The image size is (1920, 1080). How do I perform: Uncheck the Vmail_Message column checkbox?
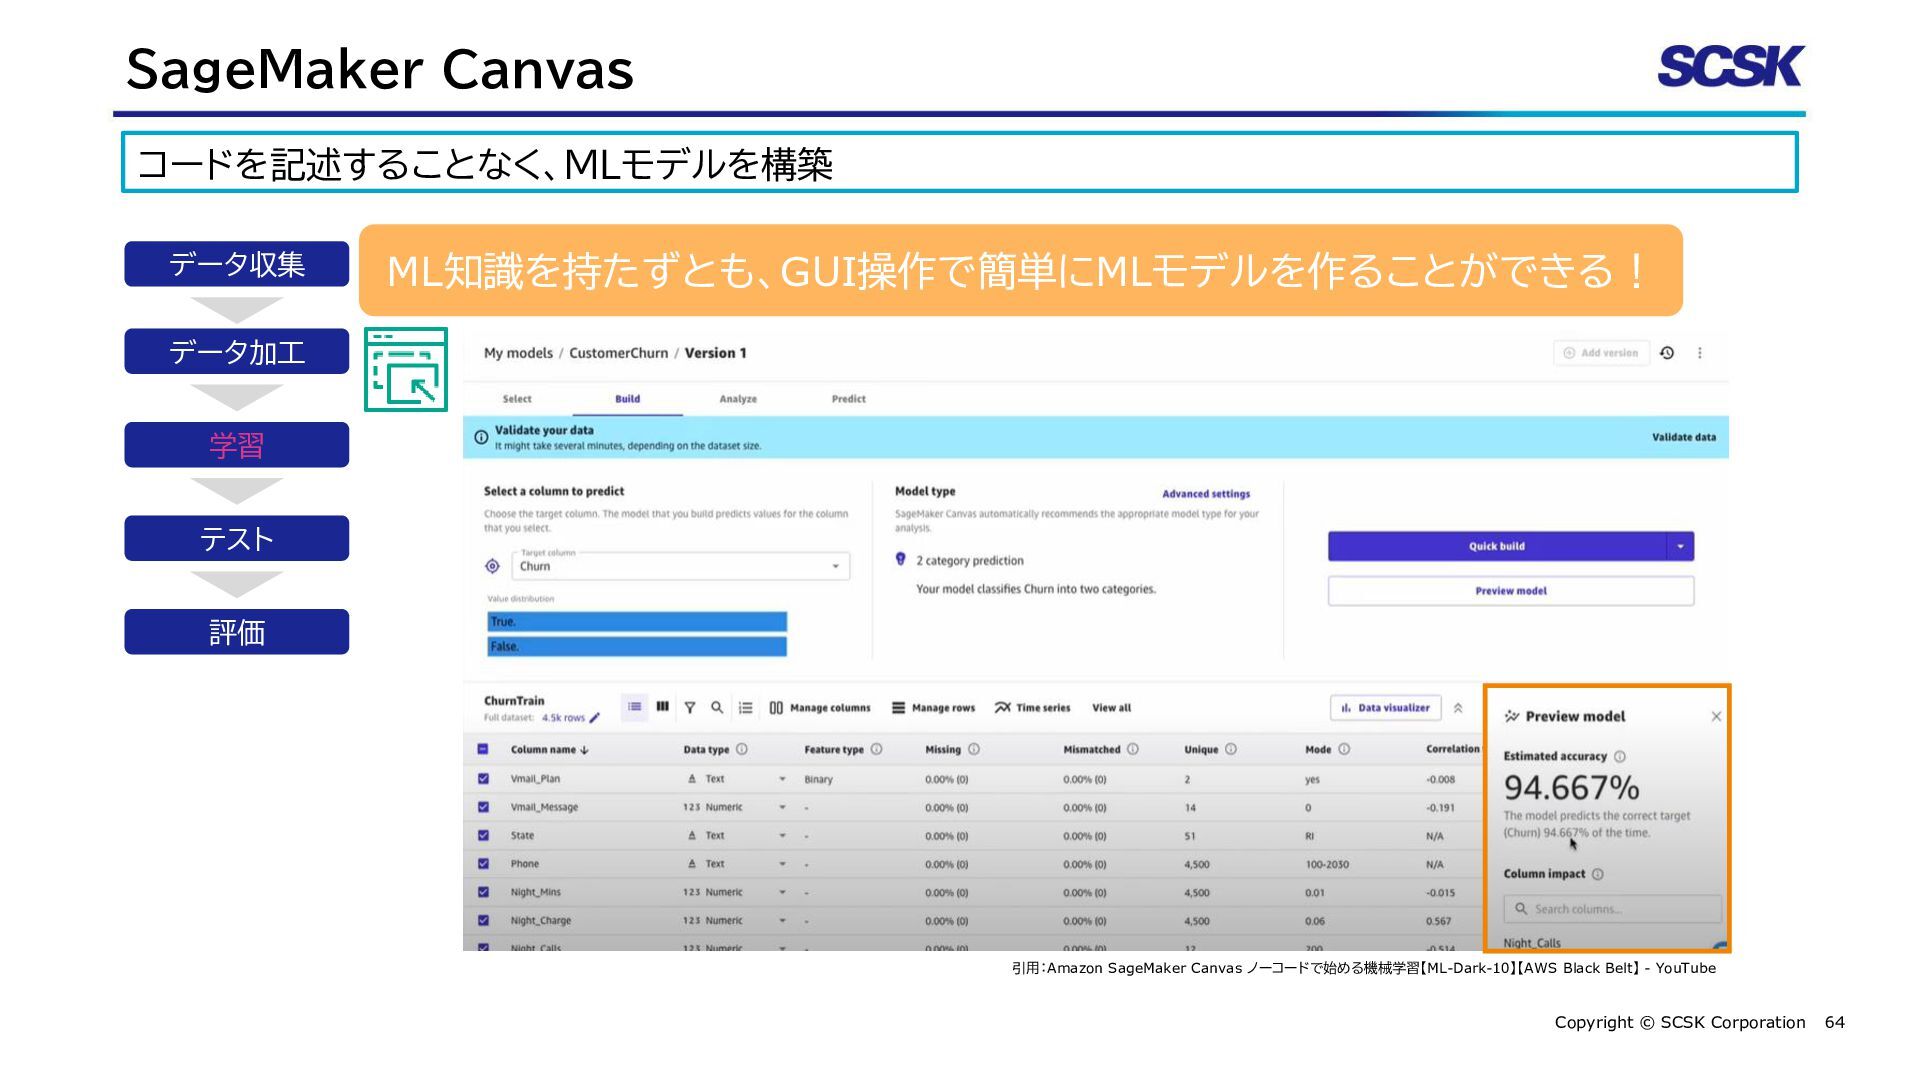tap(483, 807)
